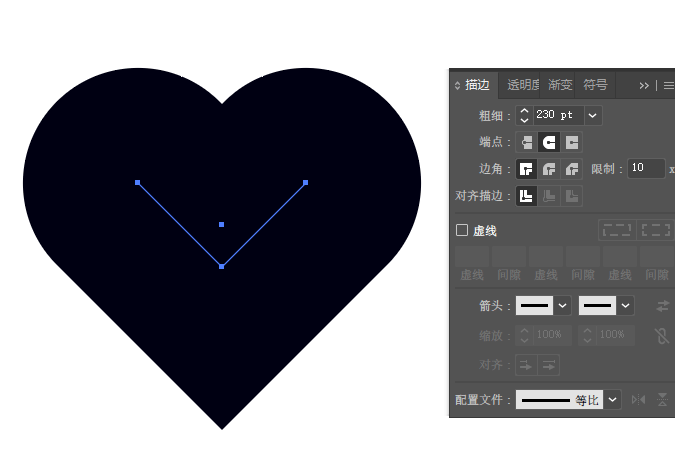Screen dimensions: 675x451
Task: Swap start and end arrowheads
Action: pyautogui.click(x=662, y=305)
